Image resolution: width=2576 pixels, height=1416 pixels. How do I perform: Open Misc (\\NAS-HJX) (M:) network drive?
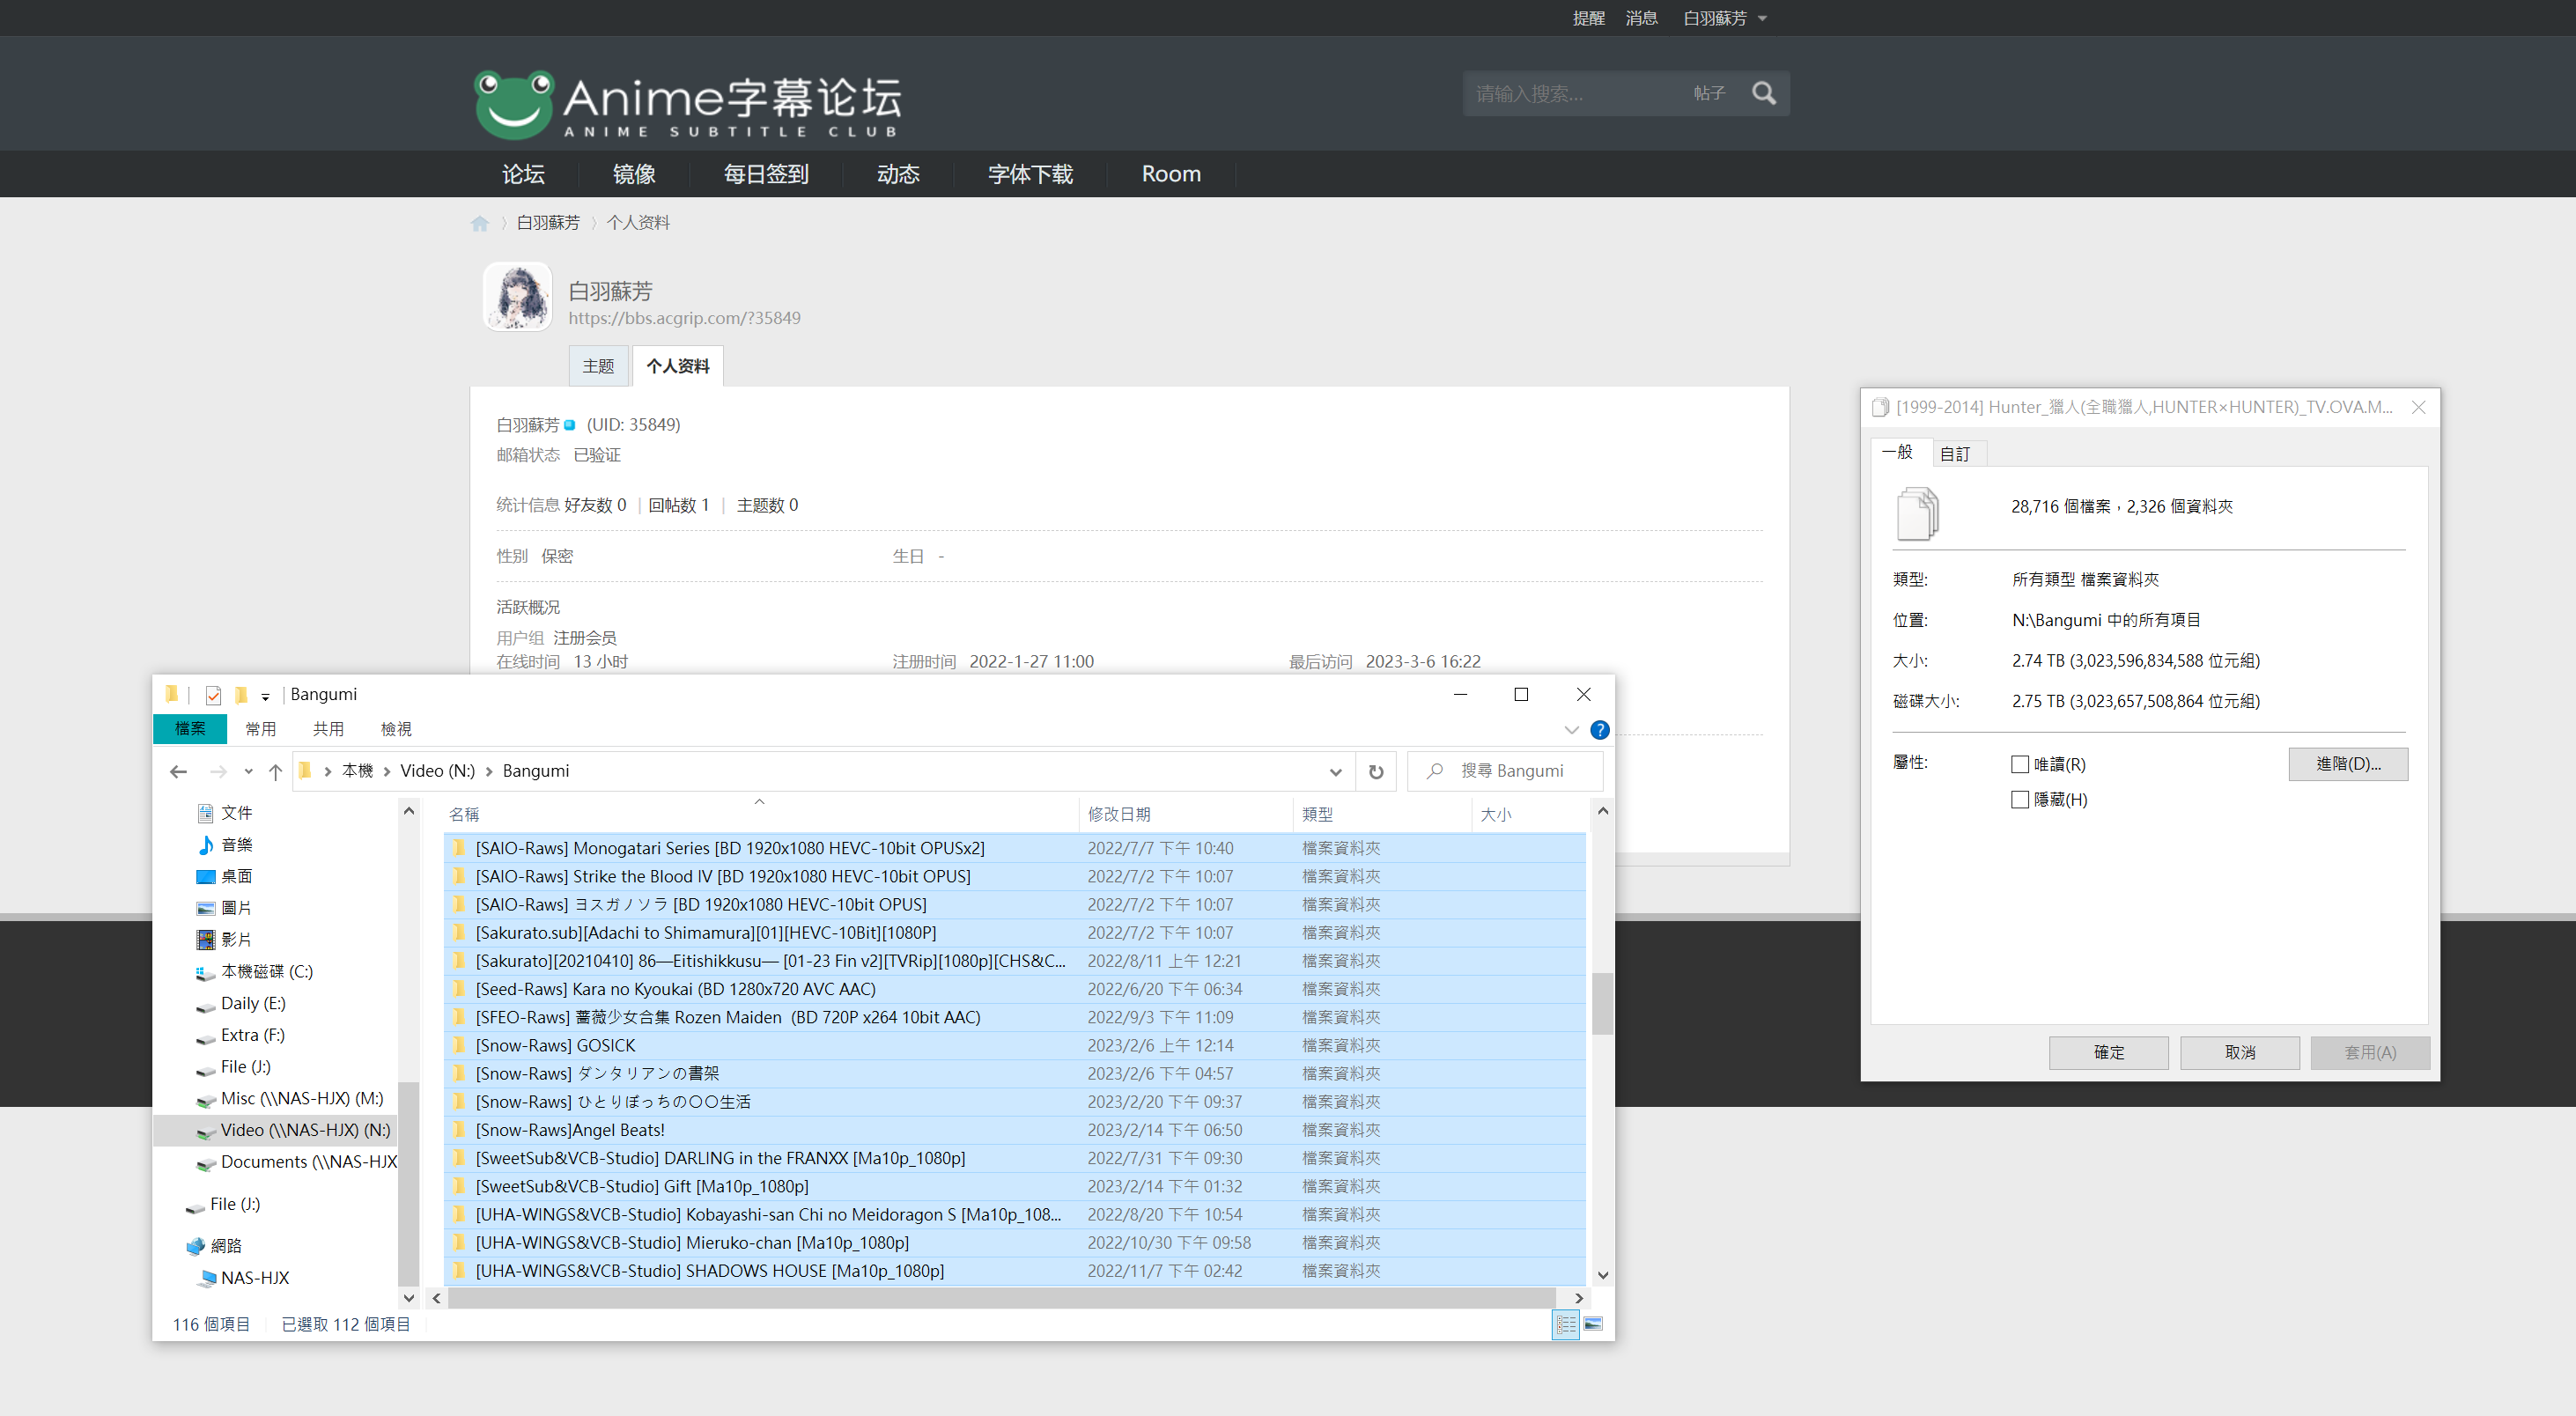290,1098
